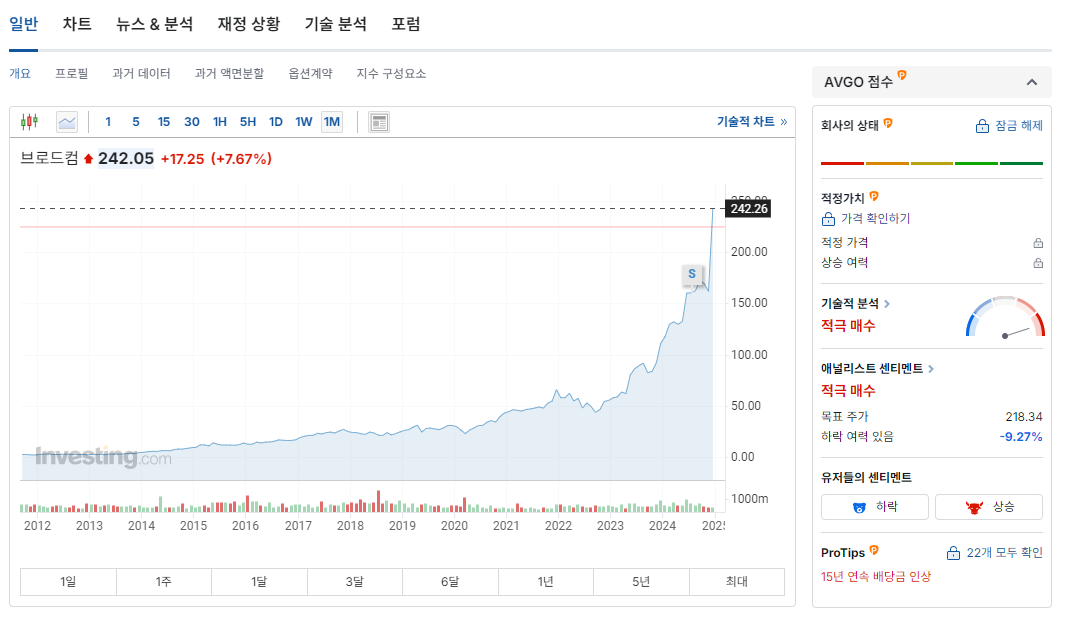Set chart interval to 1M
This screenshot has width=1073, height=625.
pyautogui.click(x=332, y=122)
